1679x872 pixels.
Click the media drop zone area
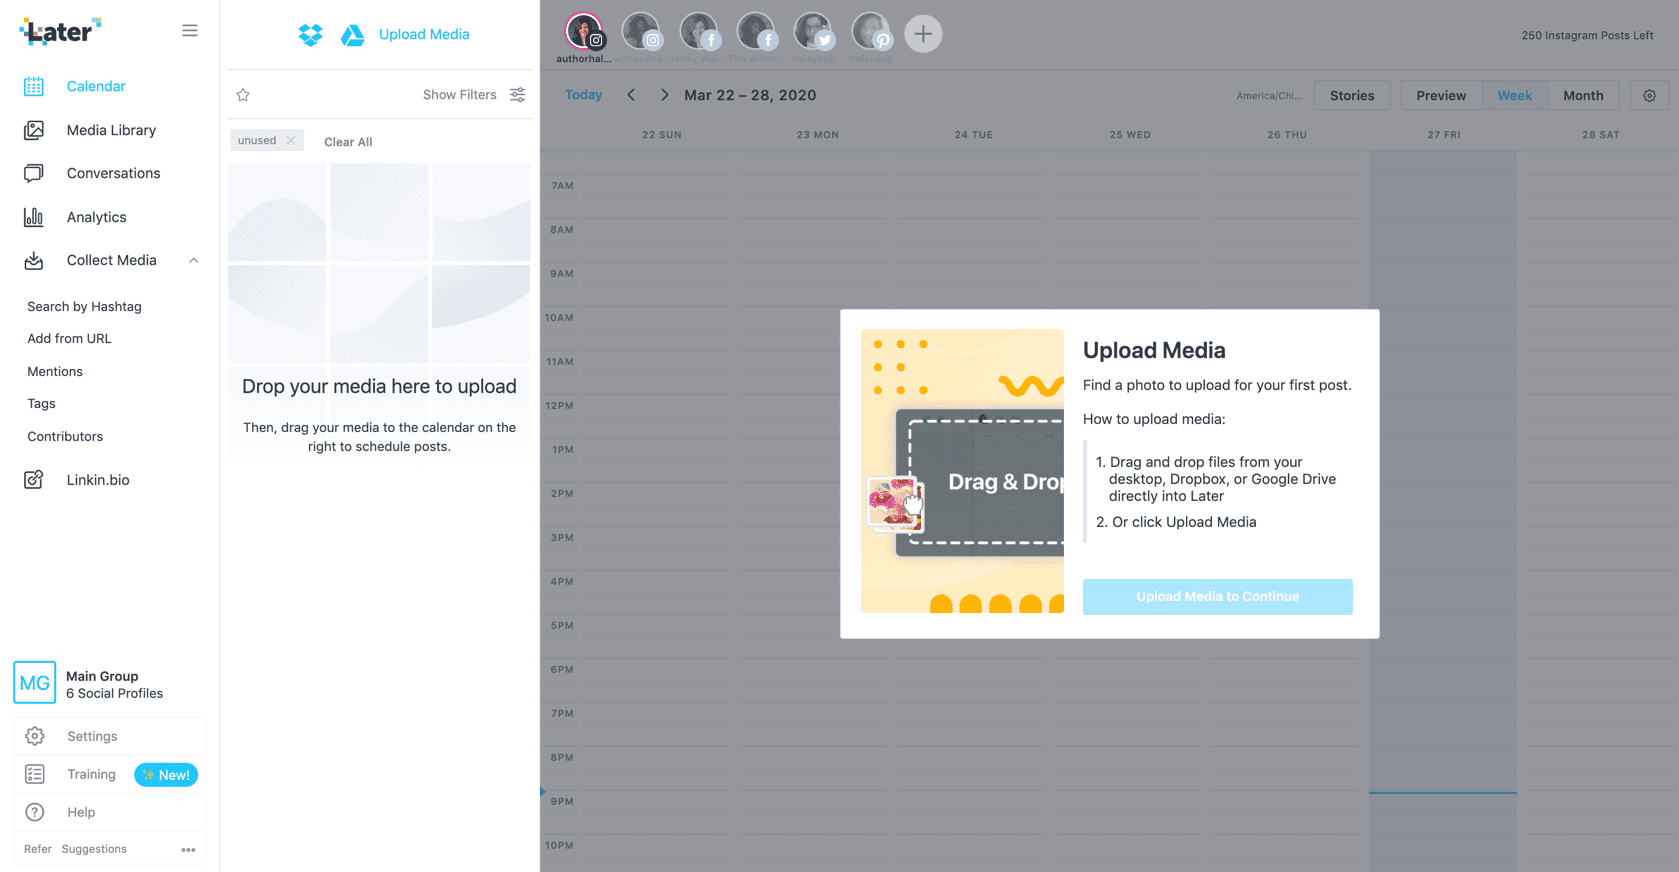[x=380, y=313]
